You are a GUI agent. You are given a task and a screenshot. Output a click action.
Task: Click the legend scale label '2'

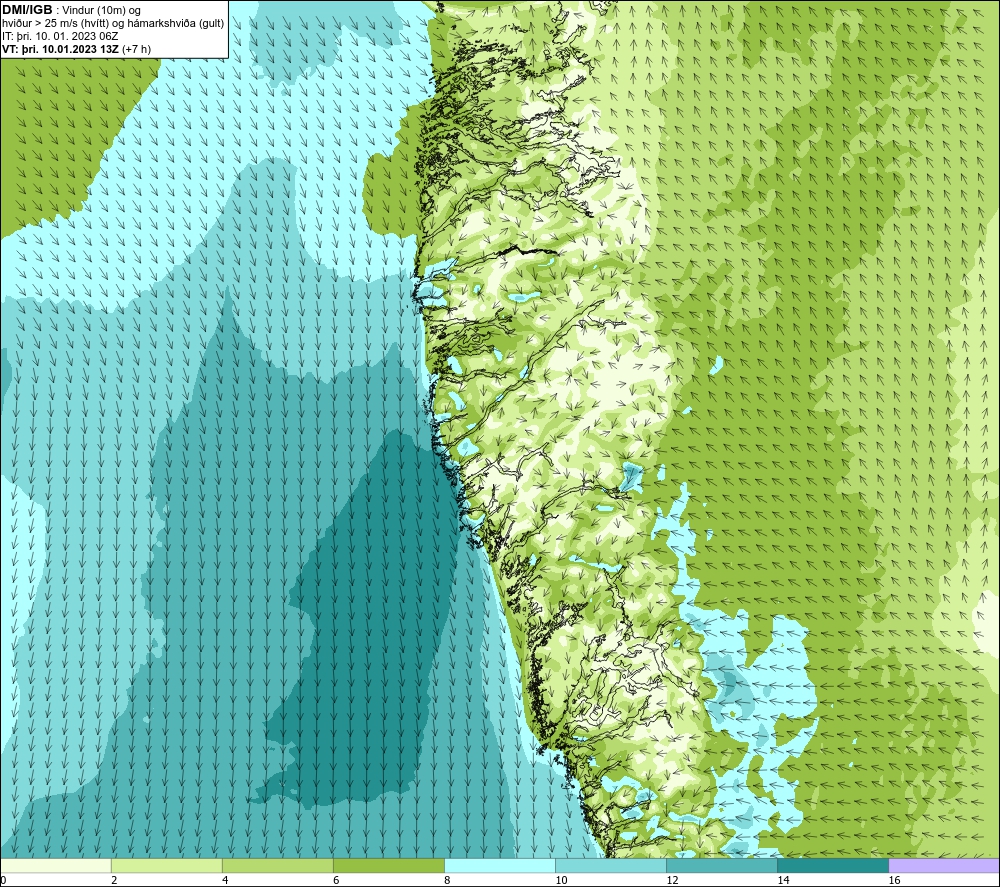coord(114,880)
